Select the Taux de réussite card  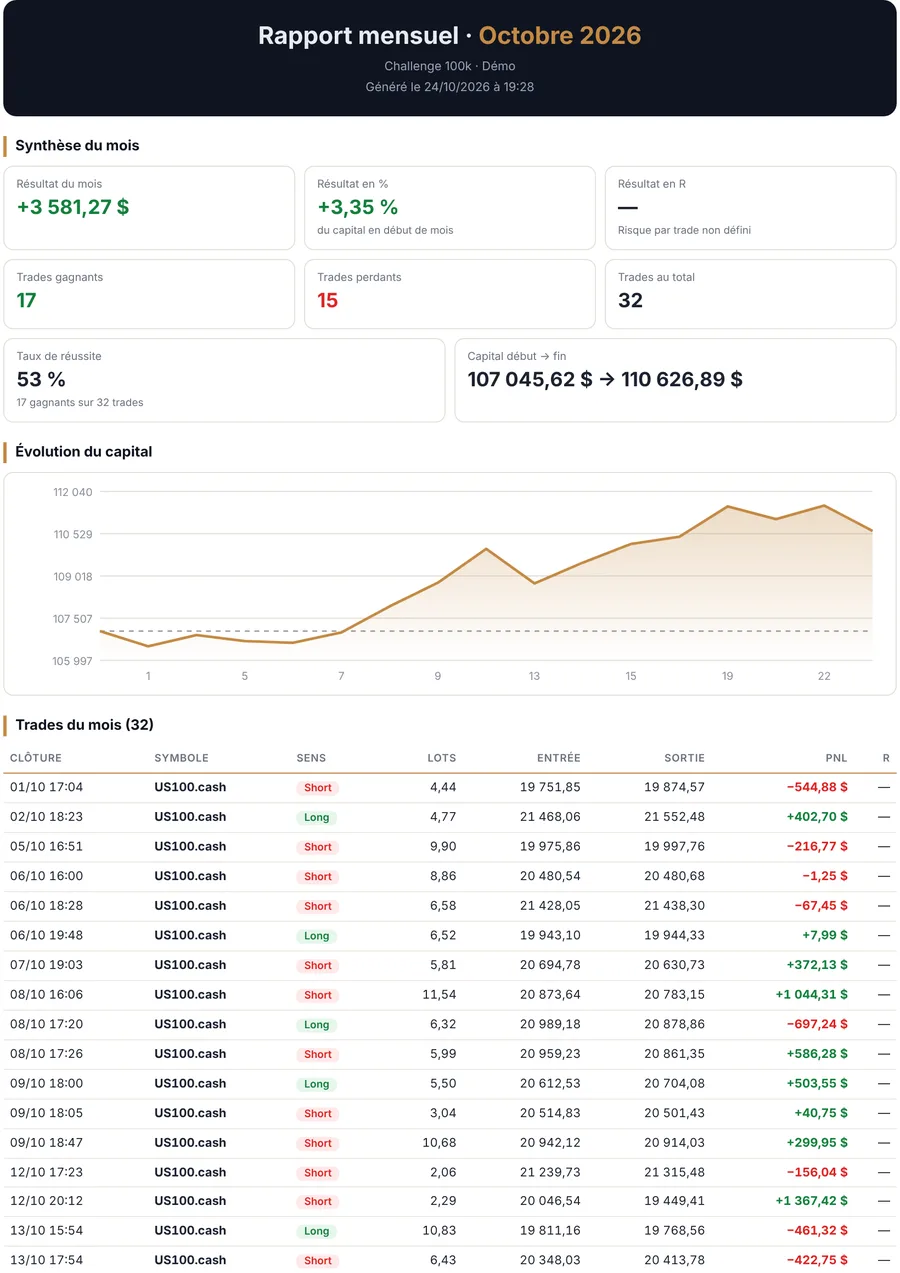coord(224,380)
